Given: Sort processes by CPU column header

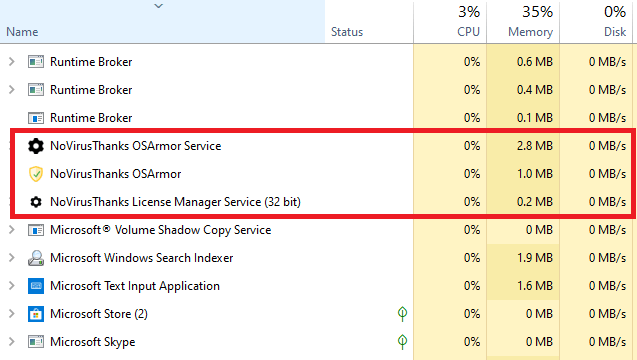Looking at the screenshot, I should (x=468, y=32).
